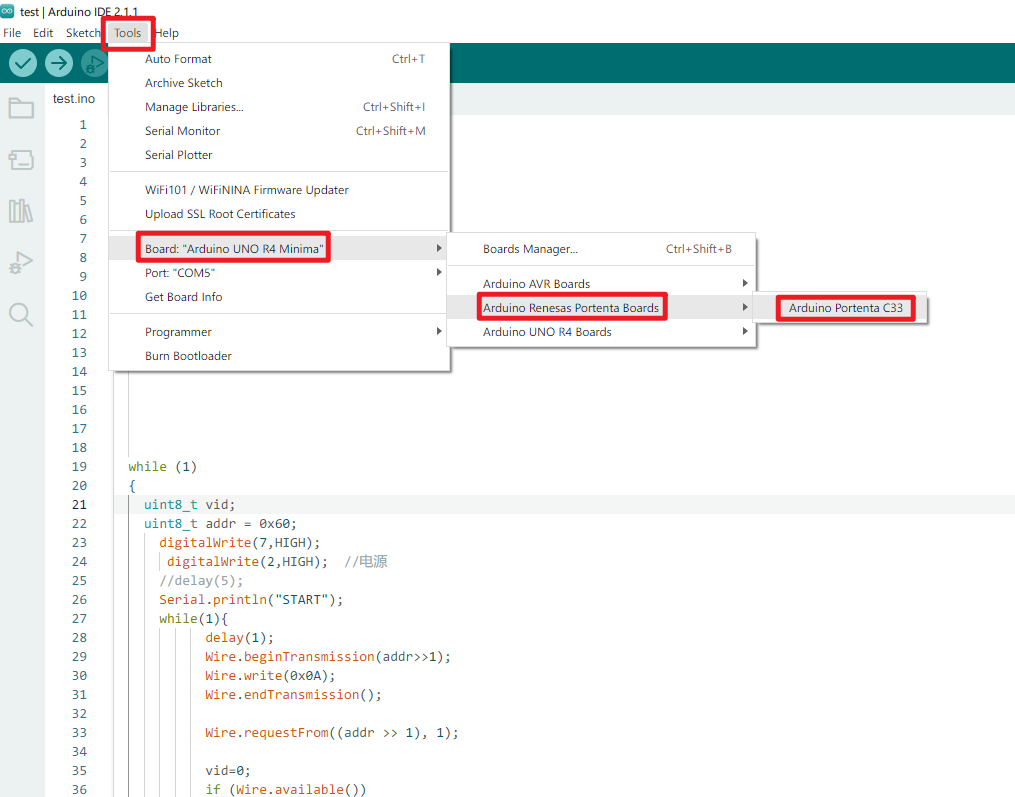This screenshot has width=1015, height=797.
Task: Open the Search magnifier sidebar icon
Action: click(x=21, y=315)
